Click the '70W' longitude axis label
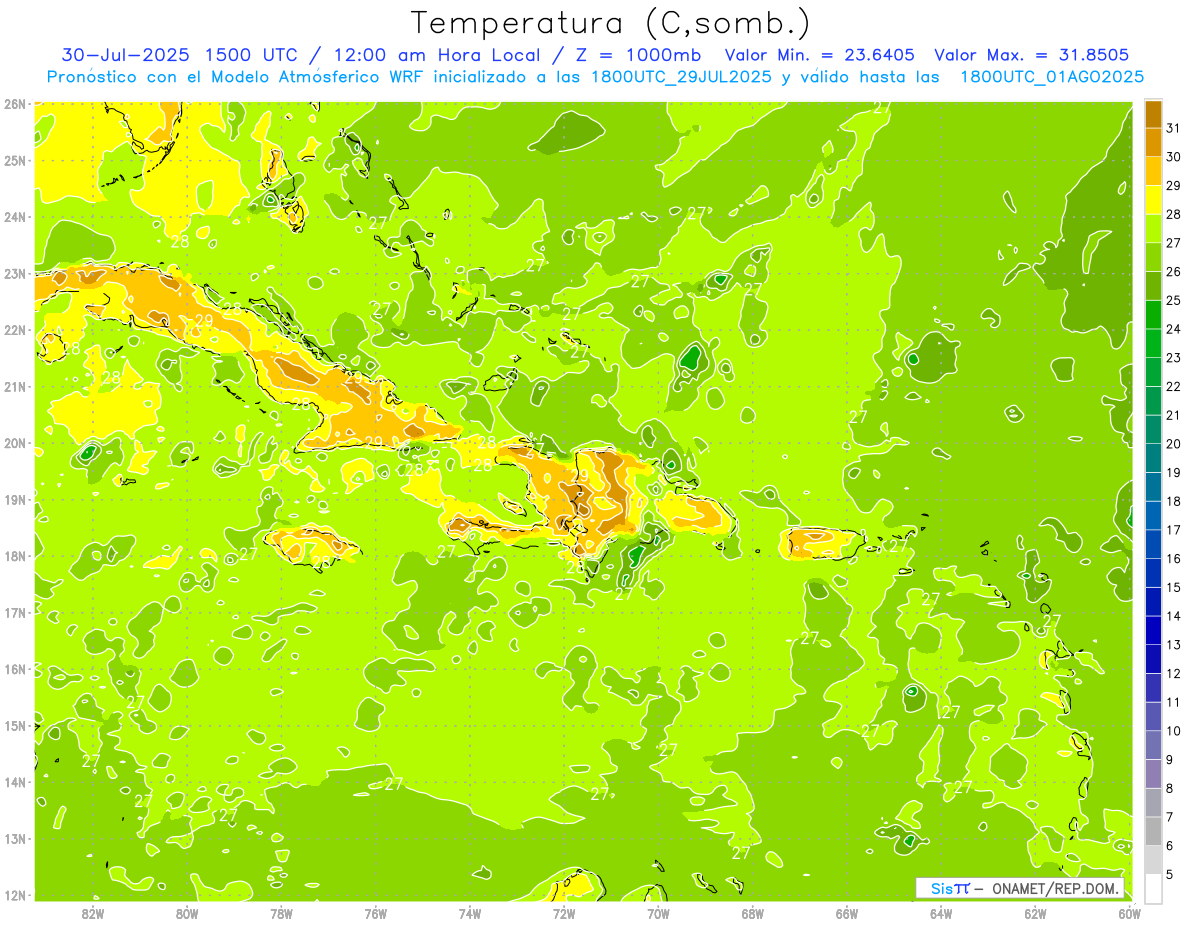This screenshot has height=927, width=1200. point(658,914)
